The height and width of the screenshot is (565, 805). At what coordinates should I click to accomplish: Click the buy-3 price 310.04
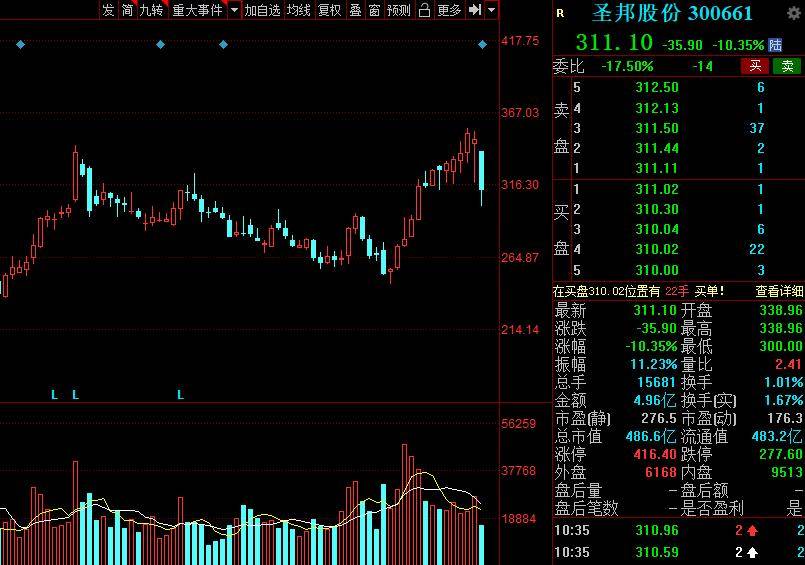[x=657, y=229]
